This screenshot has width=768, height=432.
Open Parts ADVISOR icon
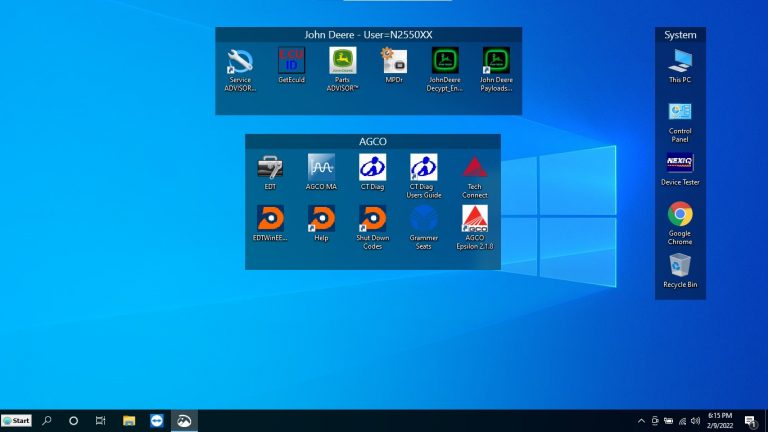342,62
